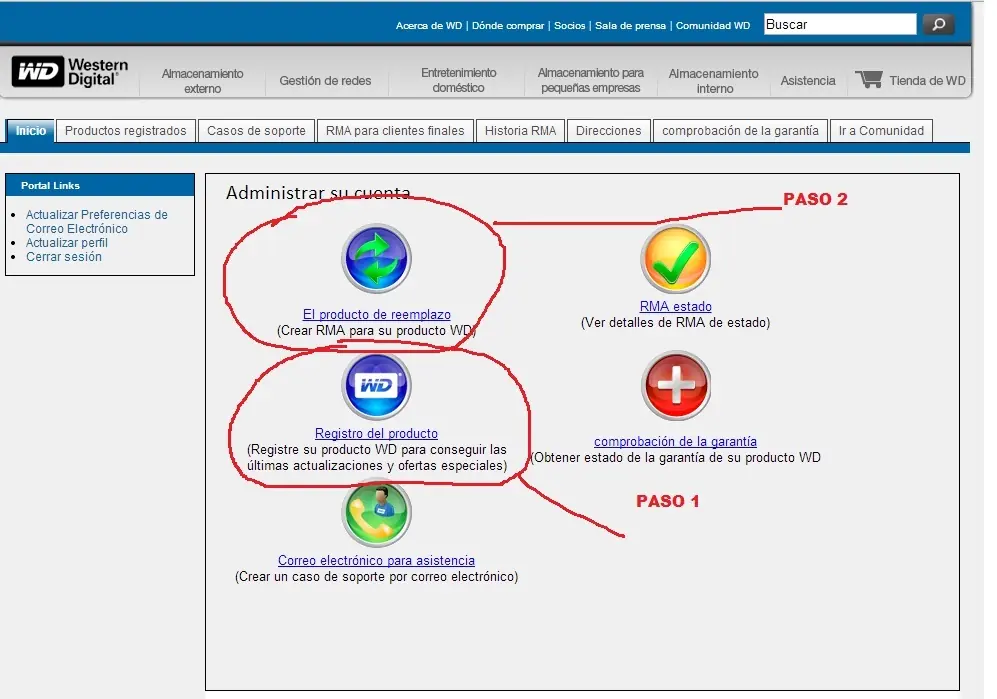Image resolution: width=997 pixels, height=699 pixels.
Task: Click the blue replacement arrows icon
Action: [x=376, y=259]
